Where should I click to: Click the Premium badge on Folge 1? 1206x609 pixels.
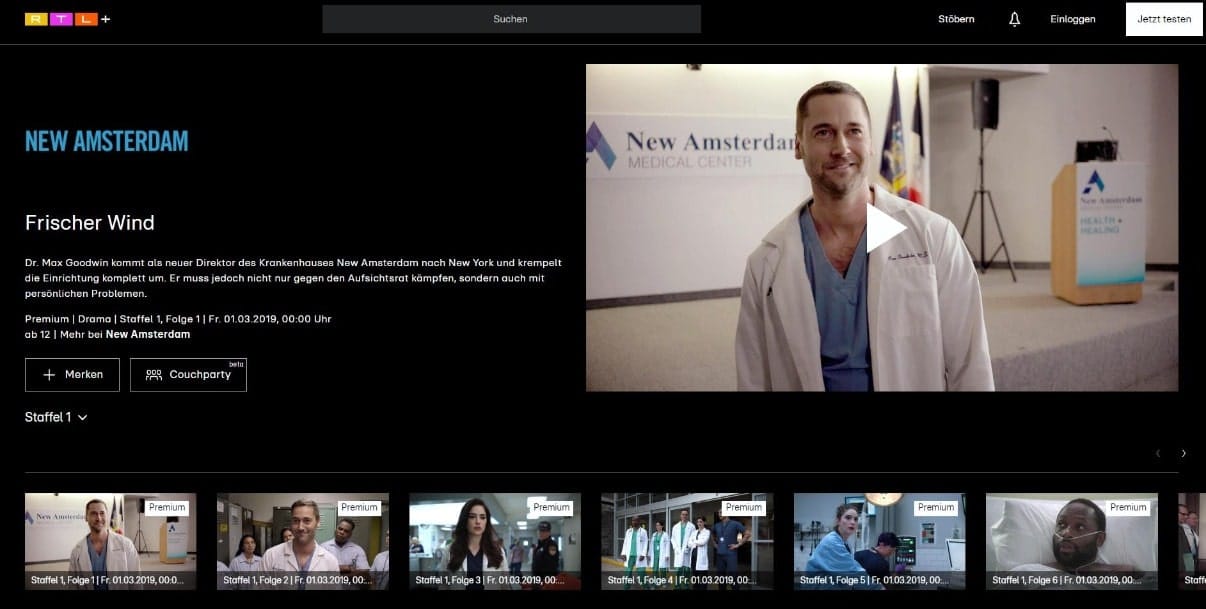point(167,507)
